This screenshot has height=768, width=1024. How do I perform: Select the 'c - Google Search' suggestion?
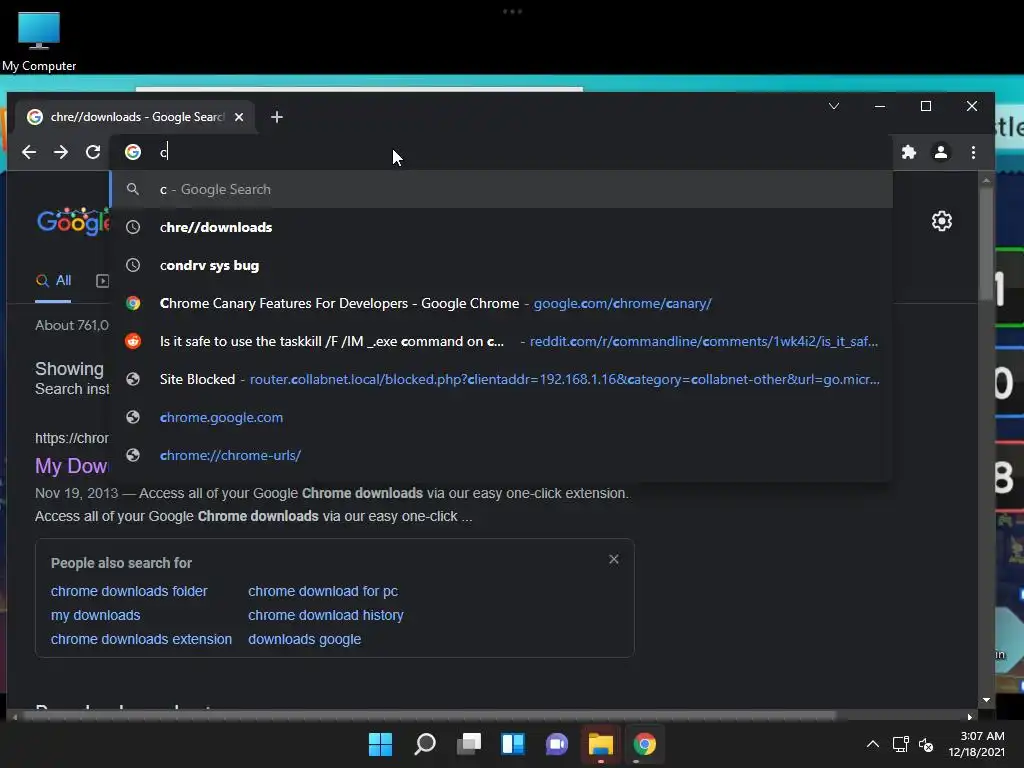point(502,189)
